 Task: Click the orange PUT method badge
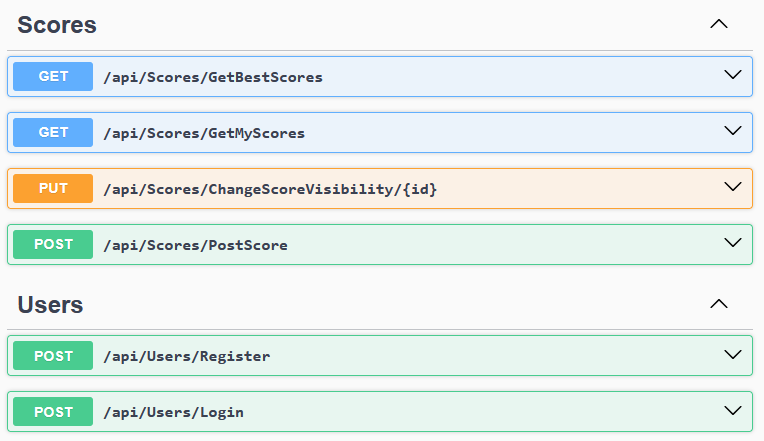[53, 189]
